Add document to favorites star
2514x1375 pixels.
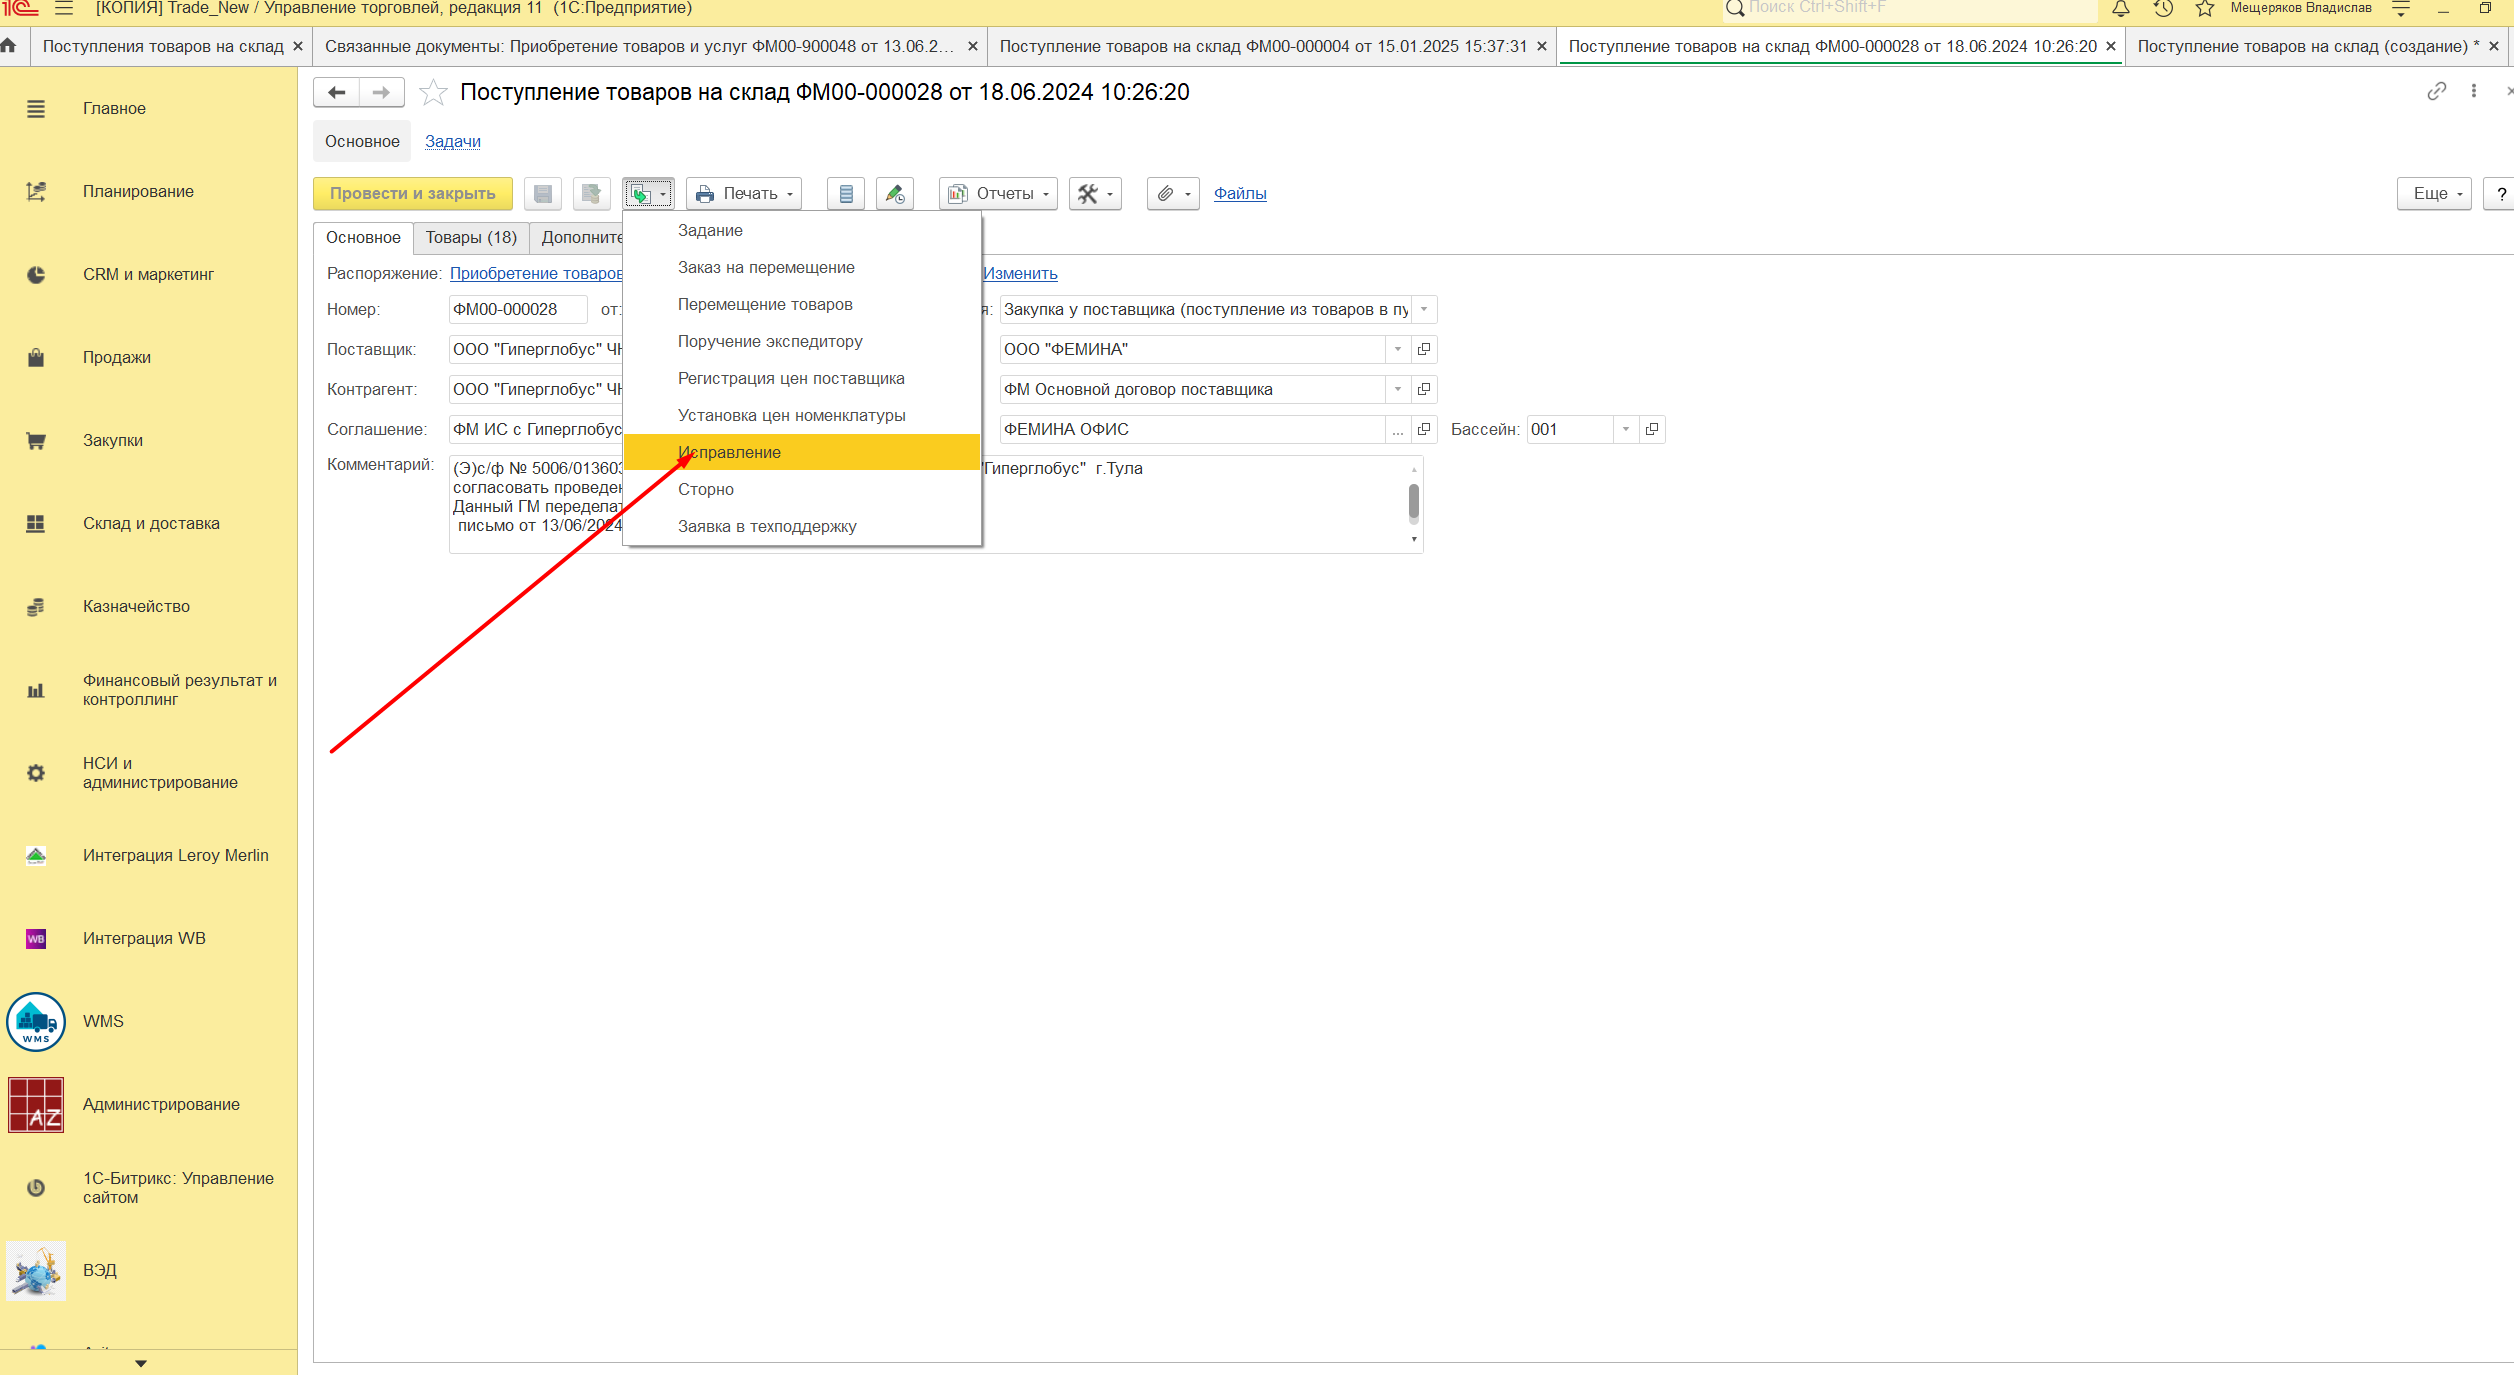(433, 93)
